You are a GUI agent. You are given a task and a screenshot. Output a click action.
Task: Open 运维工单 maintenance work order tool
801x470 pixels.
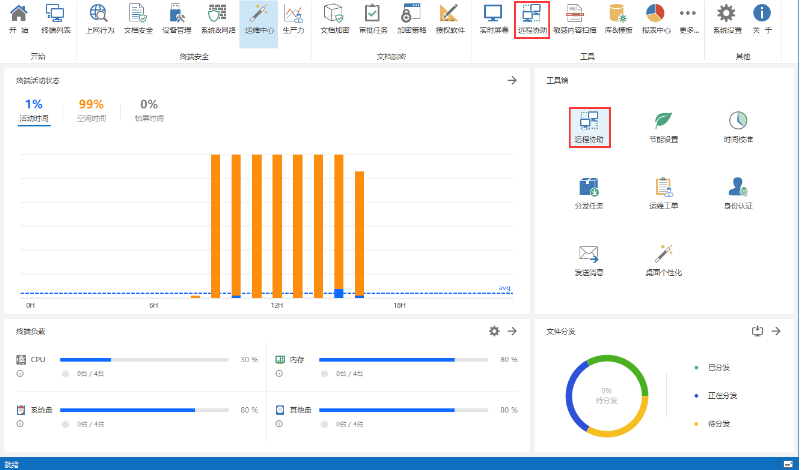(x=664, y=194)
